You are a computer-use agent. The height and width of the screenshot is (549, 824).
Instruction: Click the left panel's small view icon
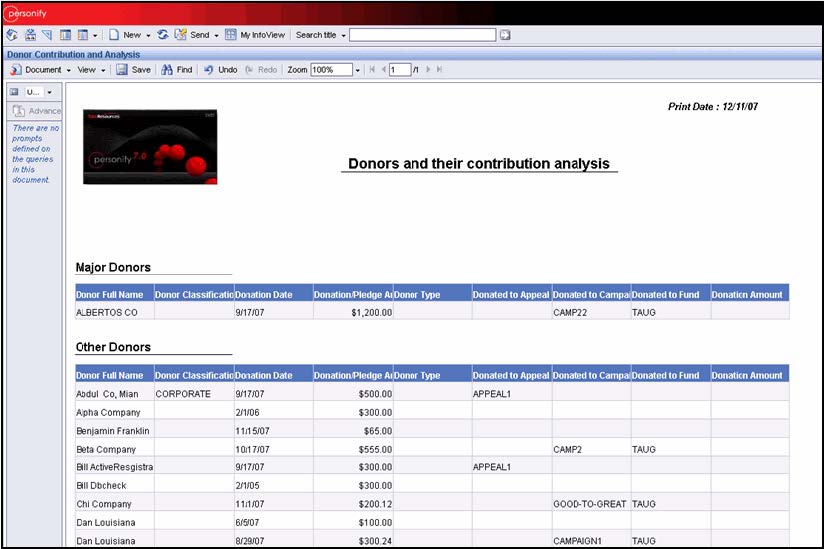(x=15, y=92)
